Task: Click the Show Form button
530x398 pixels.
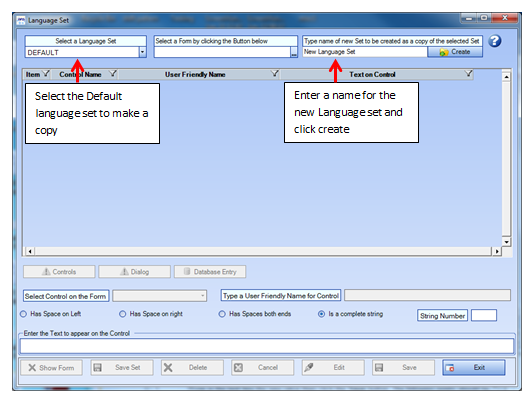Action: tap(51, 368)
